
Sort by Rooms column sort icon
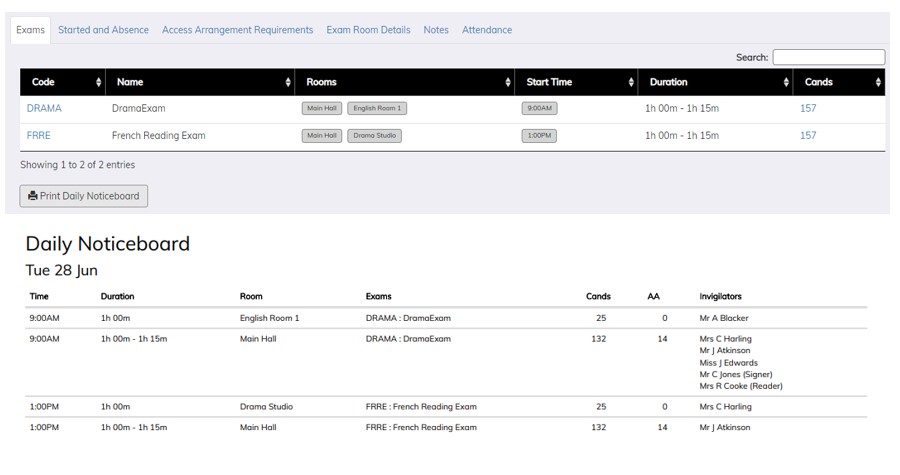tap(508, 82)
